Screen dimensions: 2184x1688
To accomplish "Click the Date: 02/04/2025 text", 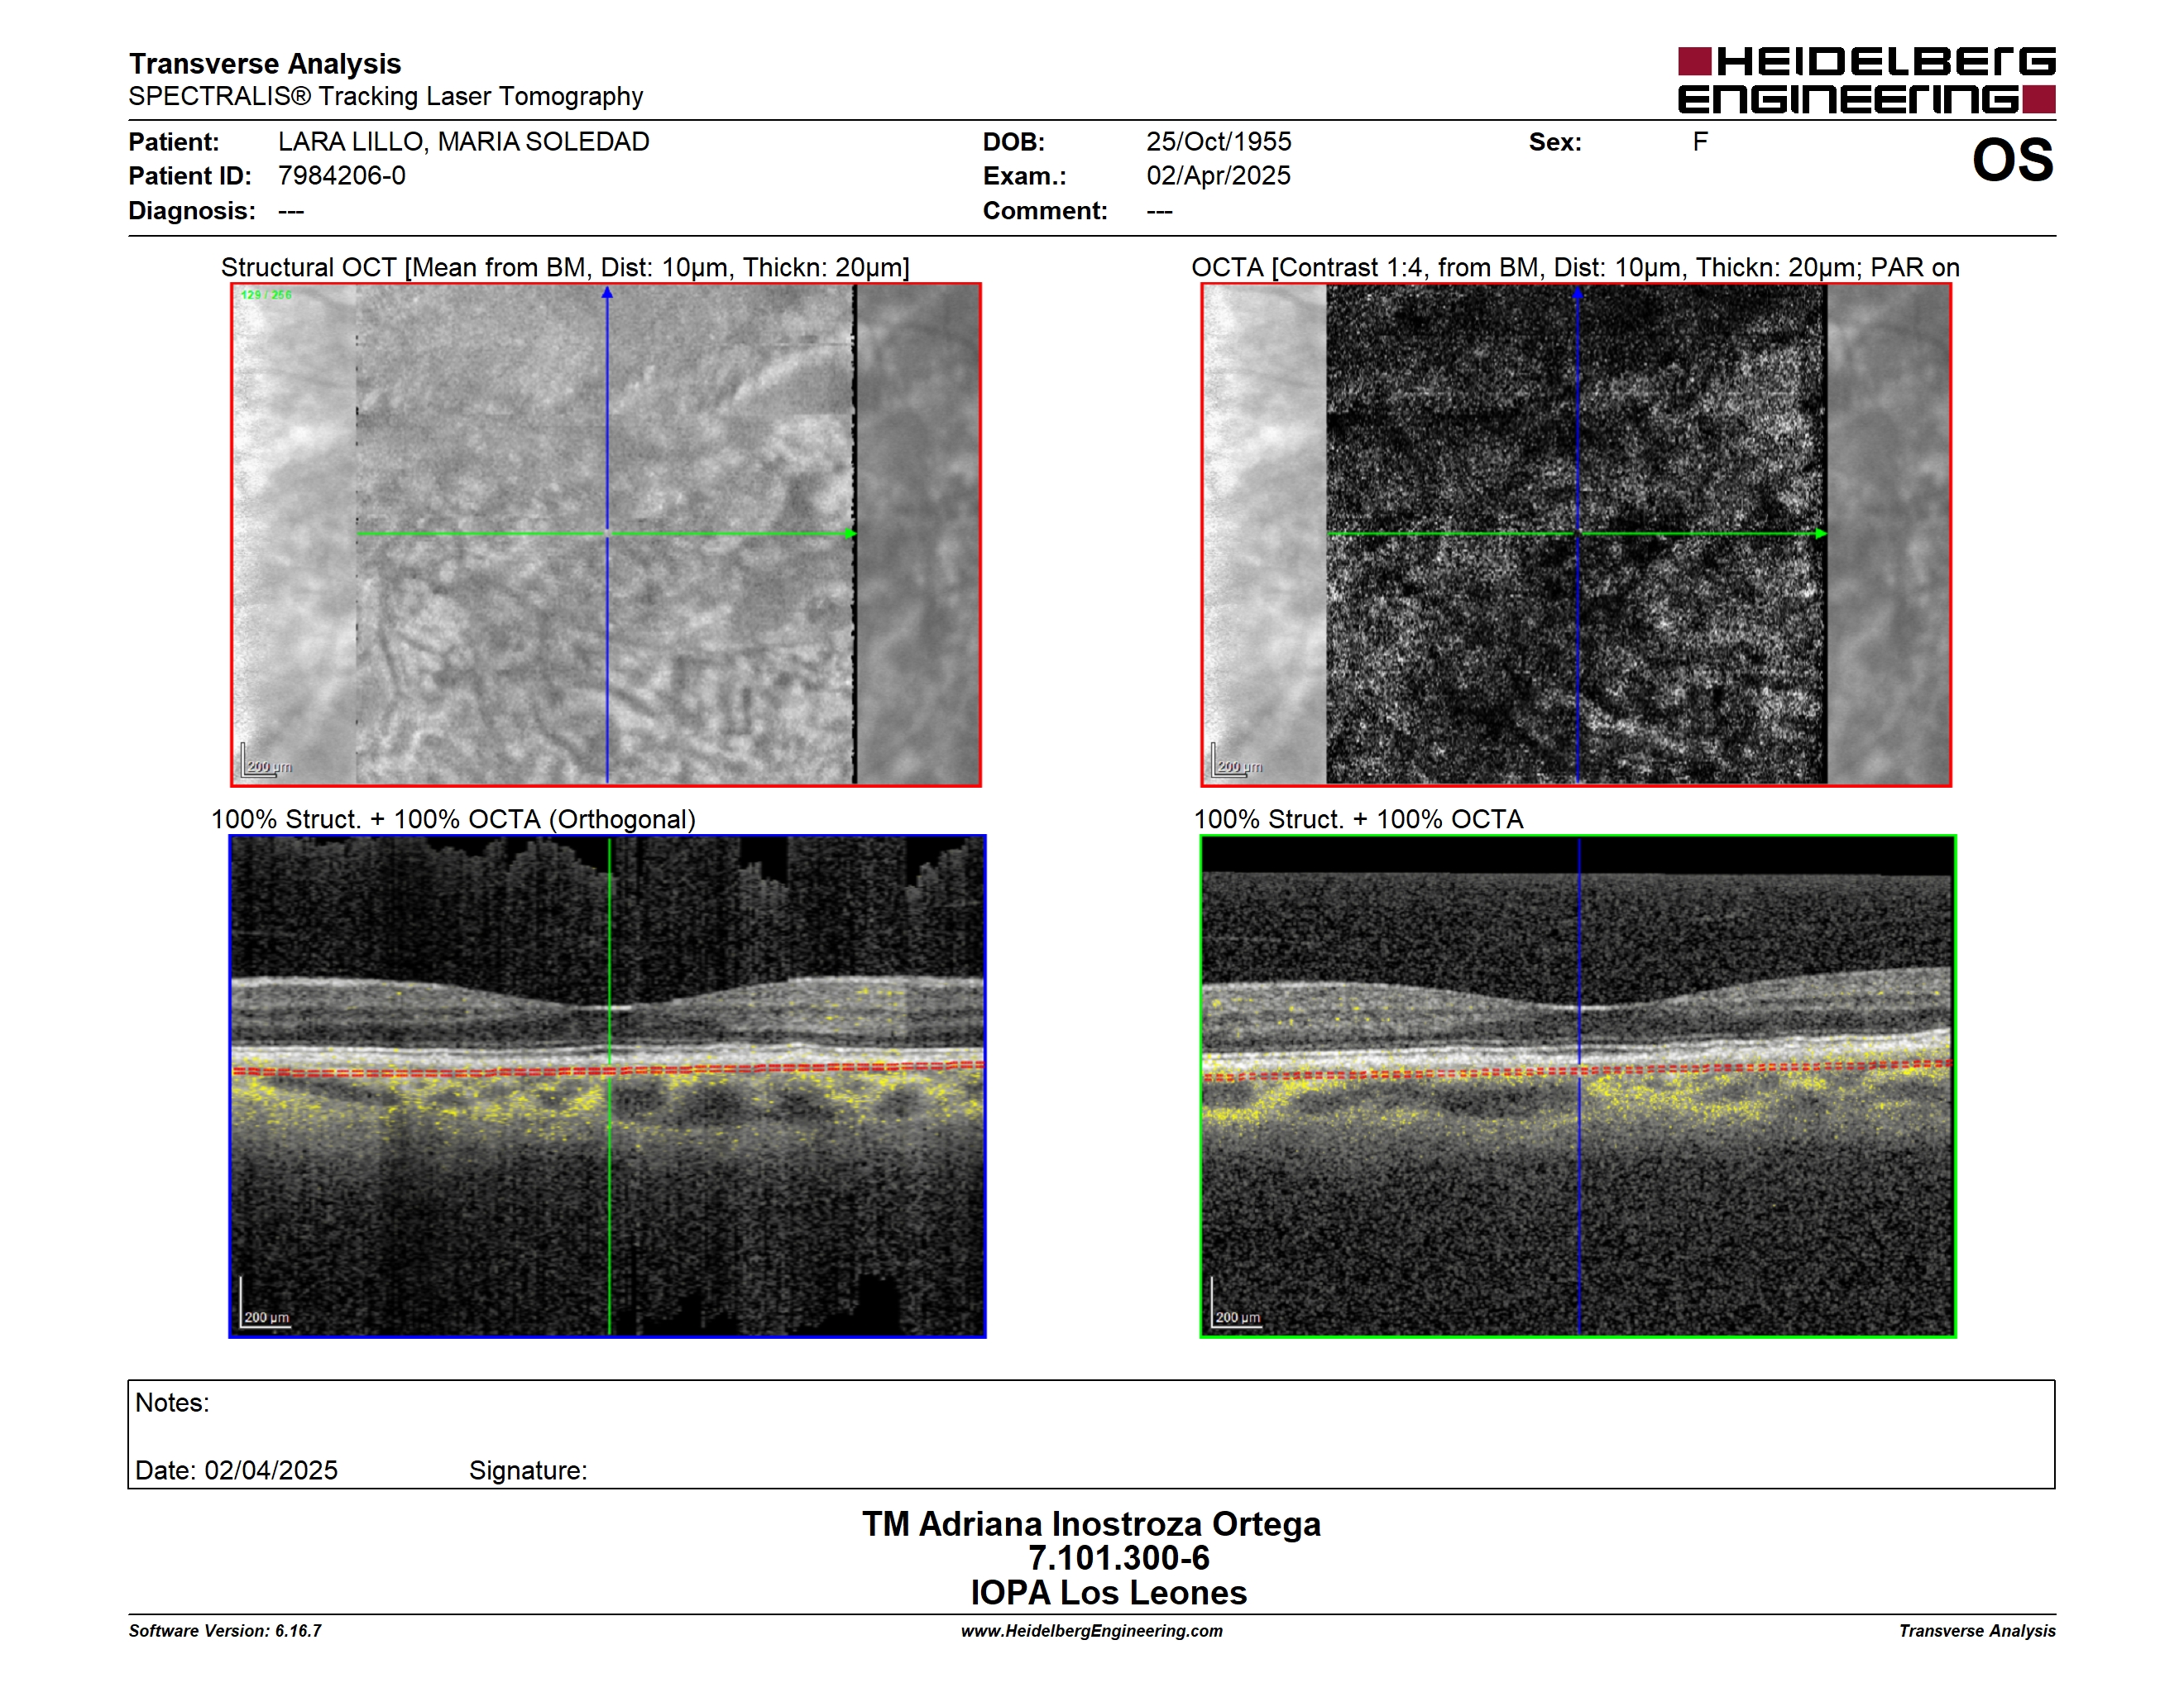I will 236,1470.
